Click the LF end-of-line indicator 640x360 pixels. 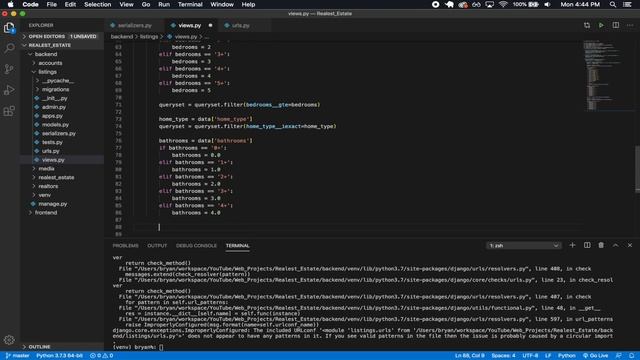pos(548,356)
